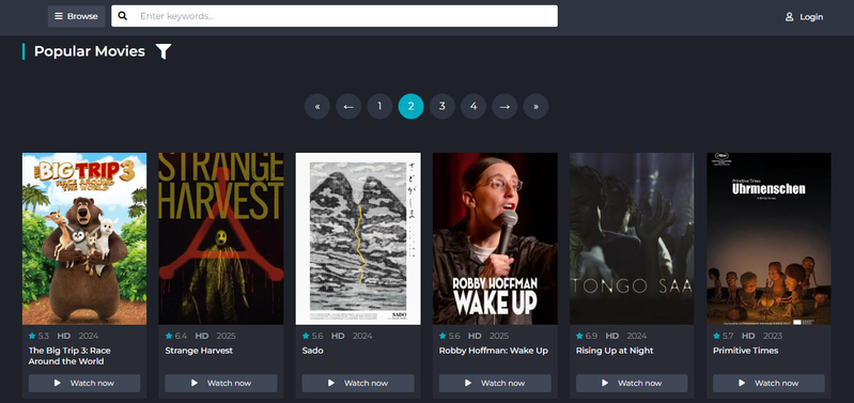Watch now for Primitive Times

(769, 383)
